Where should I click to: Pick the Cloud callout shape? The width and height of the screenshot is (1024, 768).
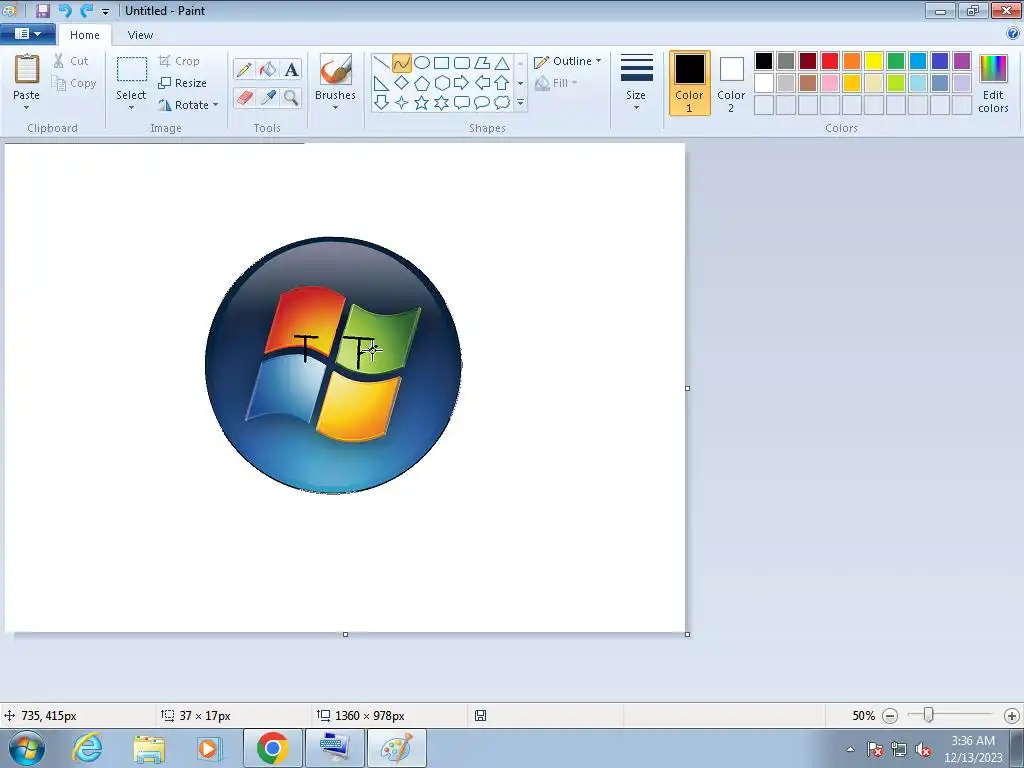pos(502,103)
